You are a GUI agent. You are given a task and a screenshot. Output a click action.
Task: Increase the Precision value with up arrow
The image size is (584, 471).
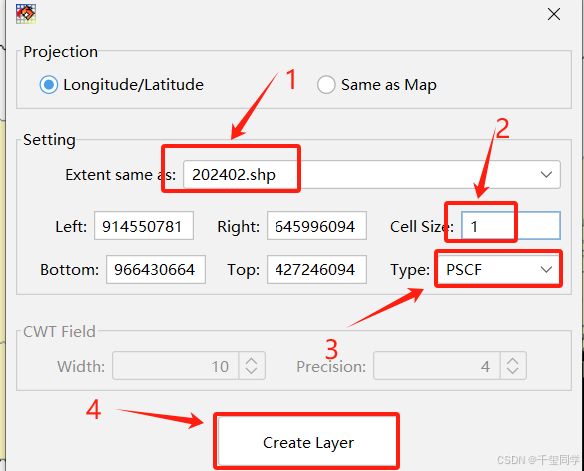point(513,360)
